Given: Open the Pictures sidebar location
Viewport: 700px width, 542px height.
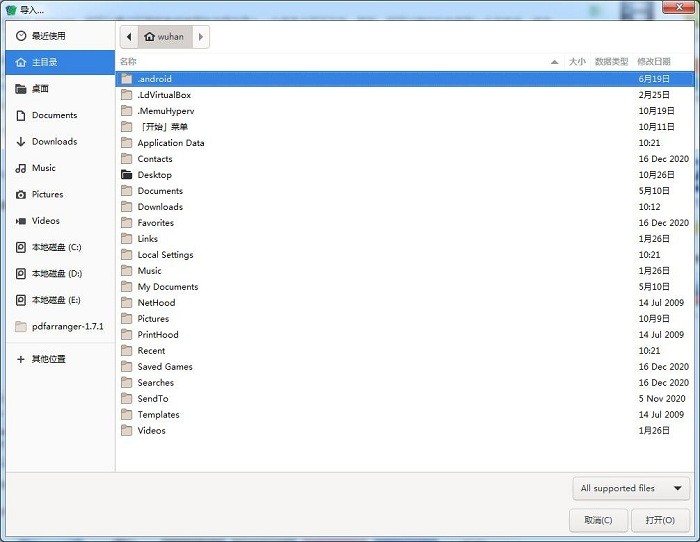Looking at the screenshot, I should (x=47, y=195).
